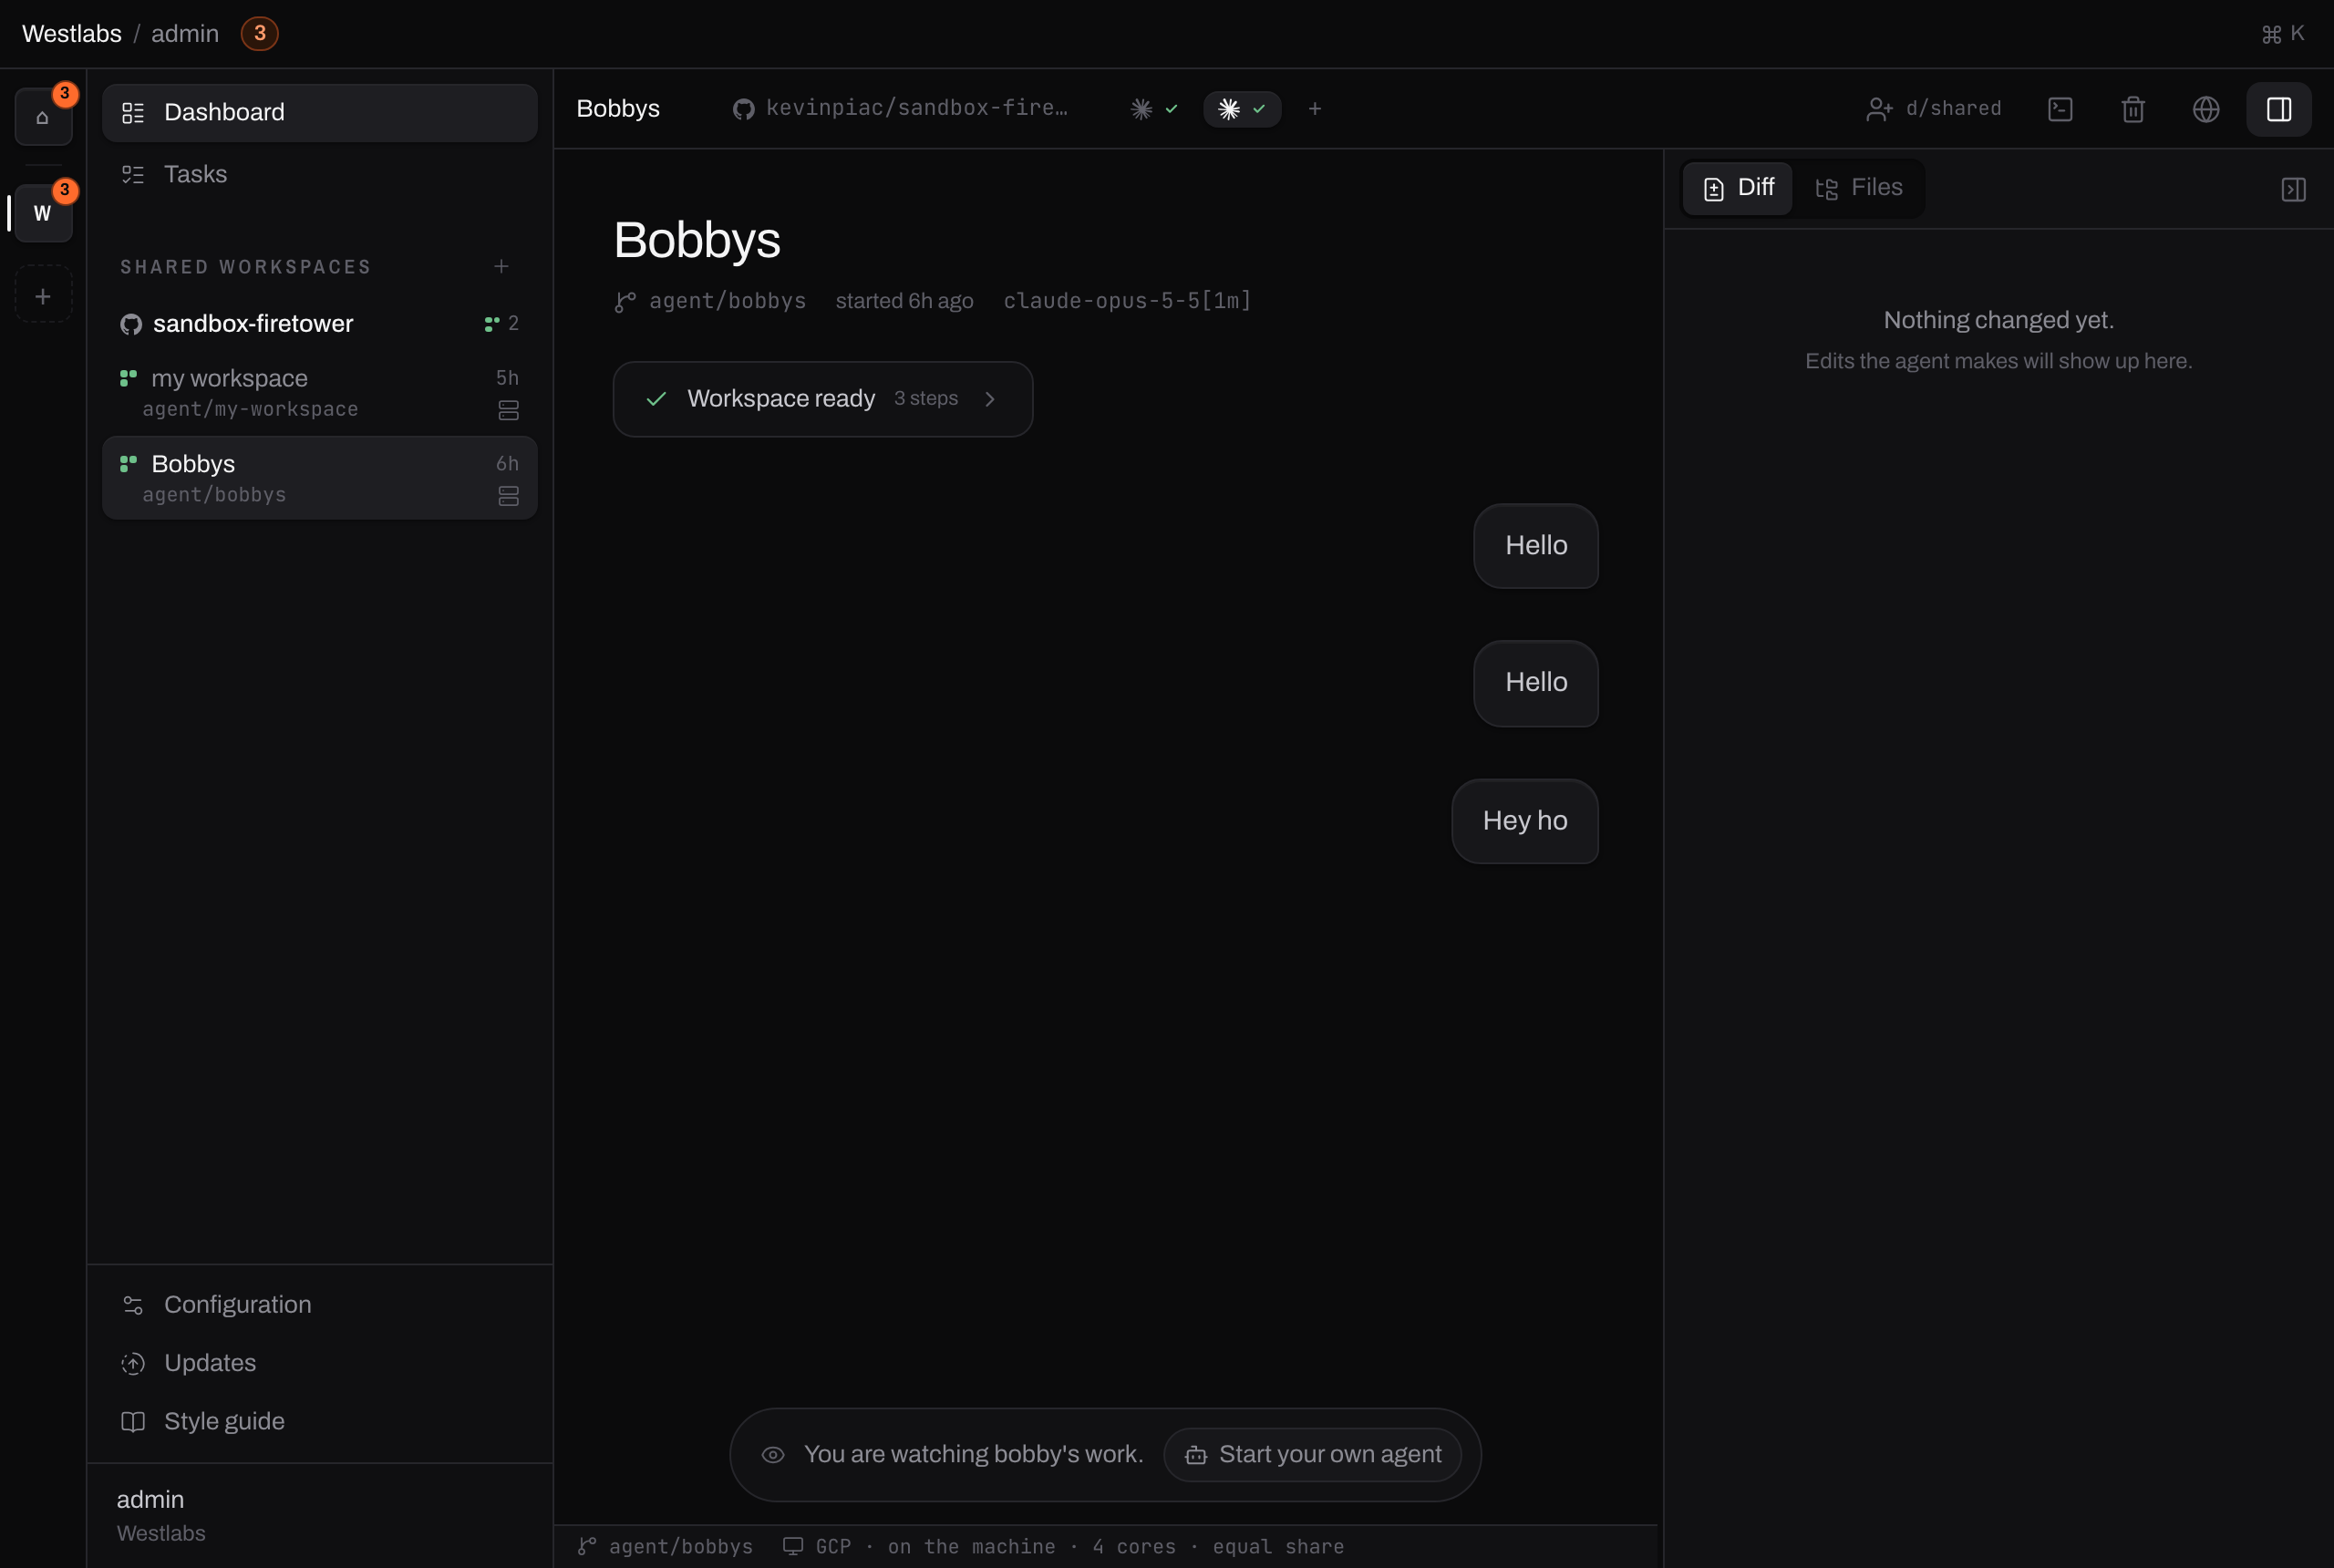Viewport: 2334px width, 1568px height.
Task: Click the agent/bobbys branch in status bar
Action: point(665,1546)
